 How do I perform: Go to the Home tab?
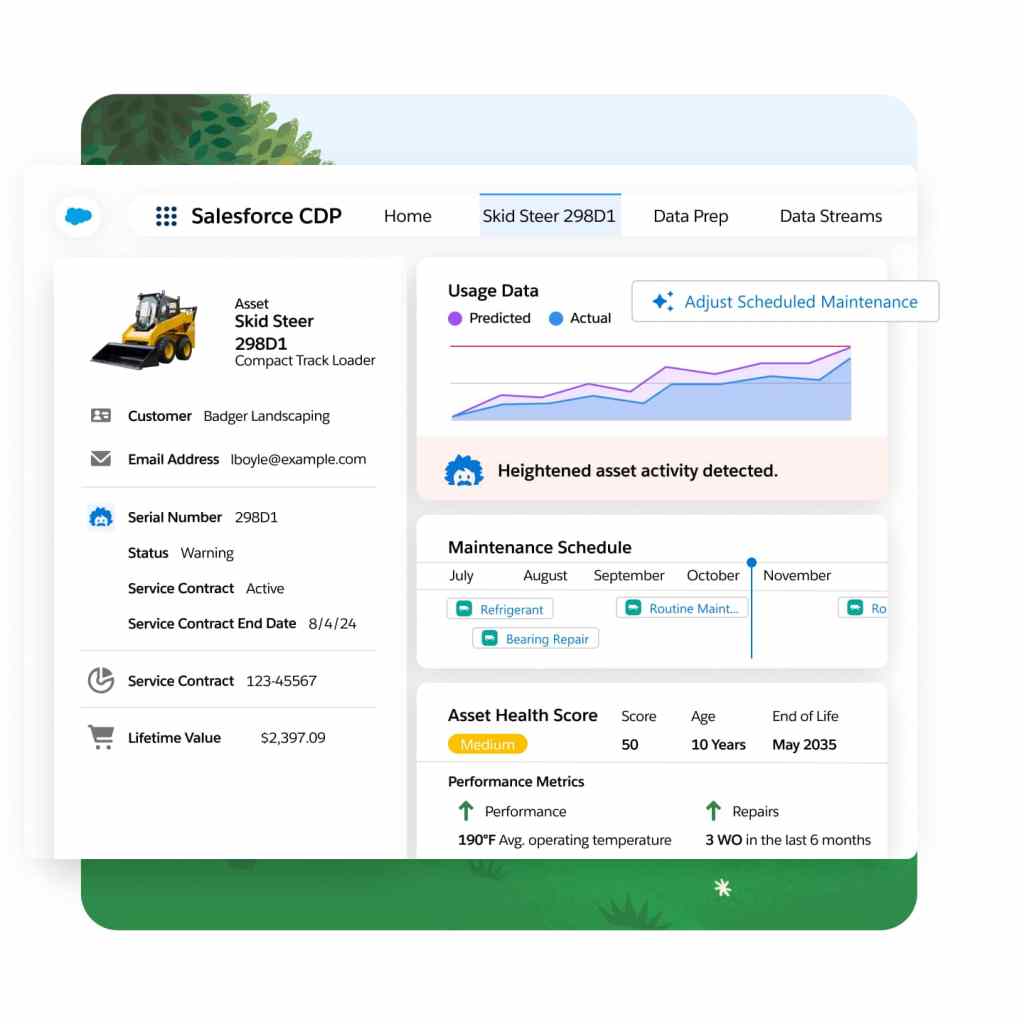tap(408, 216)
